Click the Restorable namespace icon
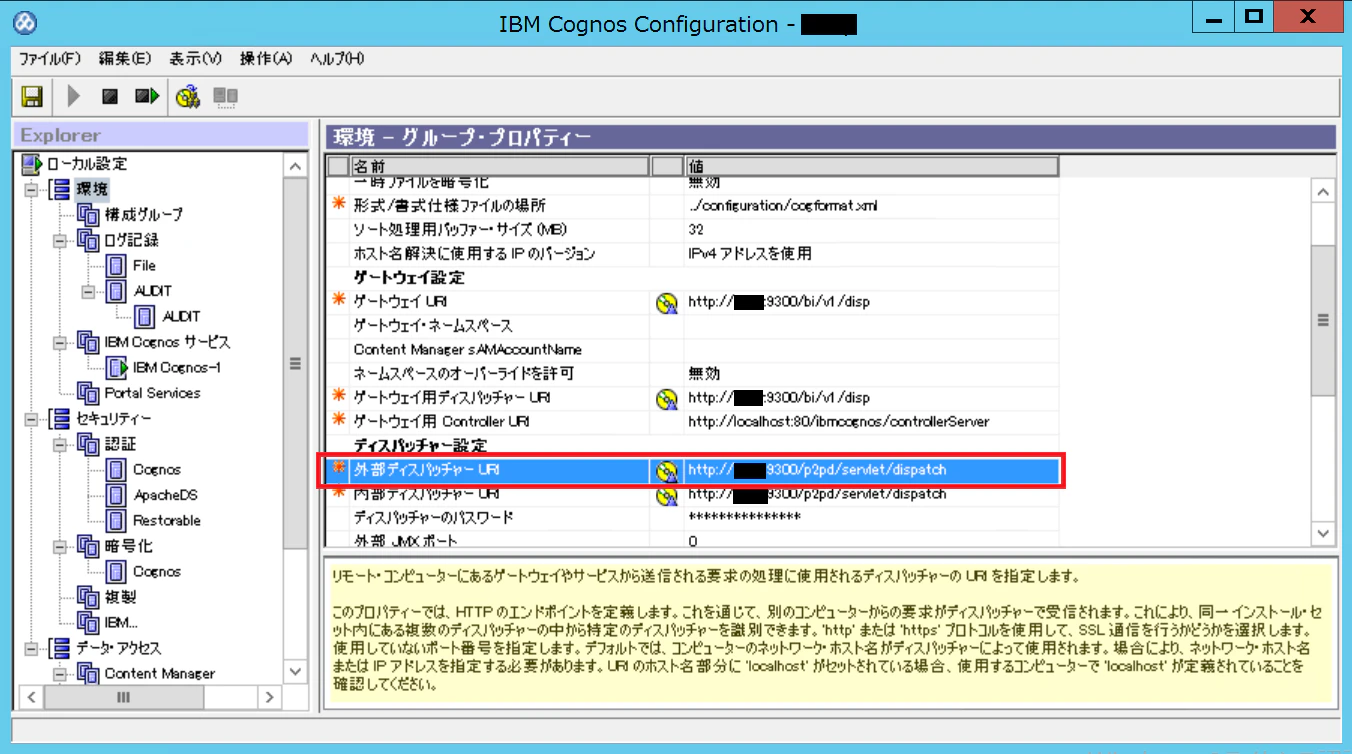This screenshot has width=1352, height=754. click(x=116, y=520)
